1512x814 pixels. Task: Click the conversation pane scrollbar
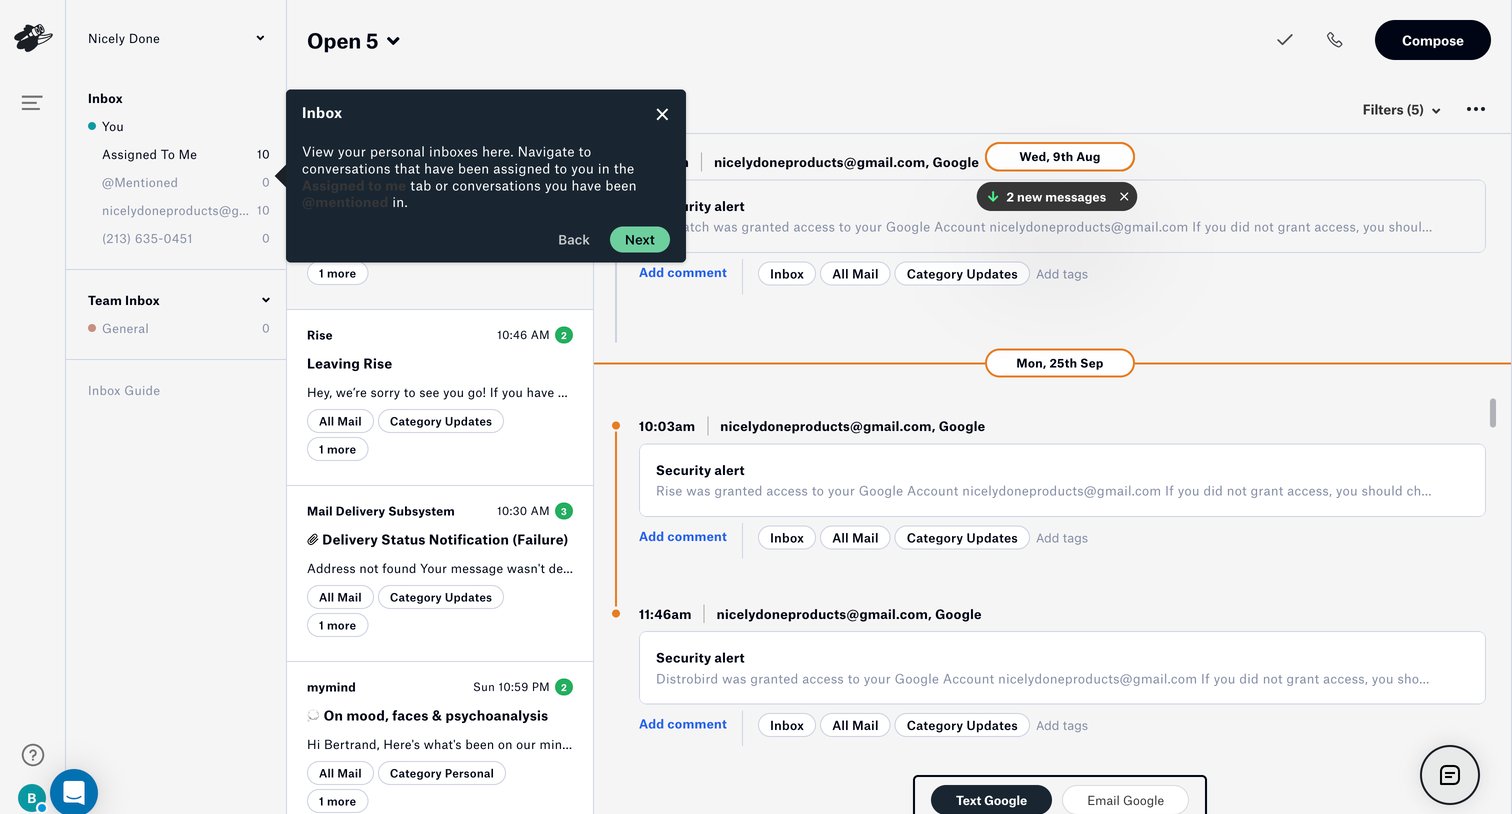1493,413
